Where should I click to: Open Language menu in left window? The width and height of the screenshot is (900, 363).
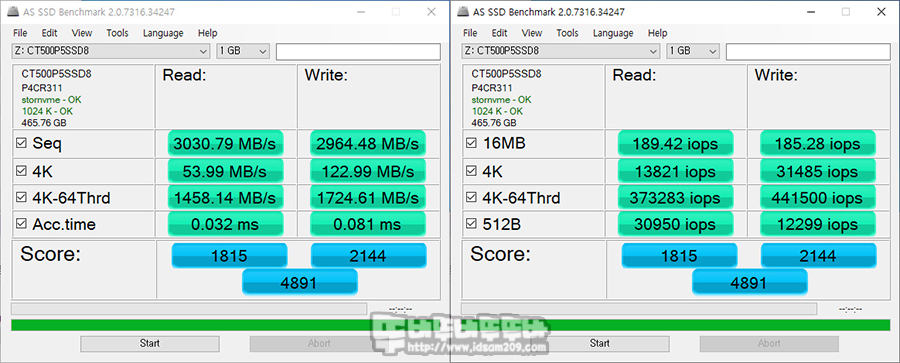tap(163, 33)
